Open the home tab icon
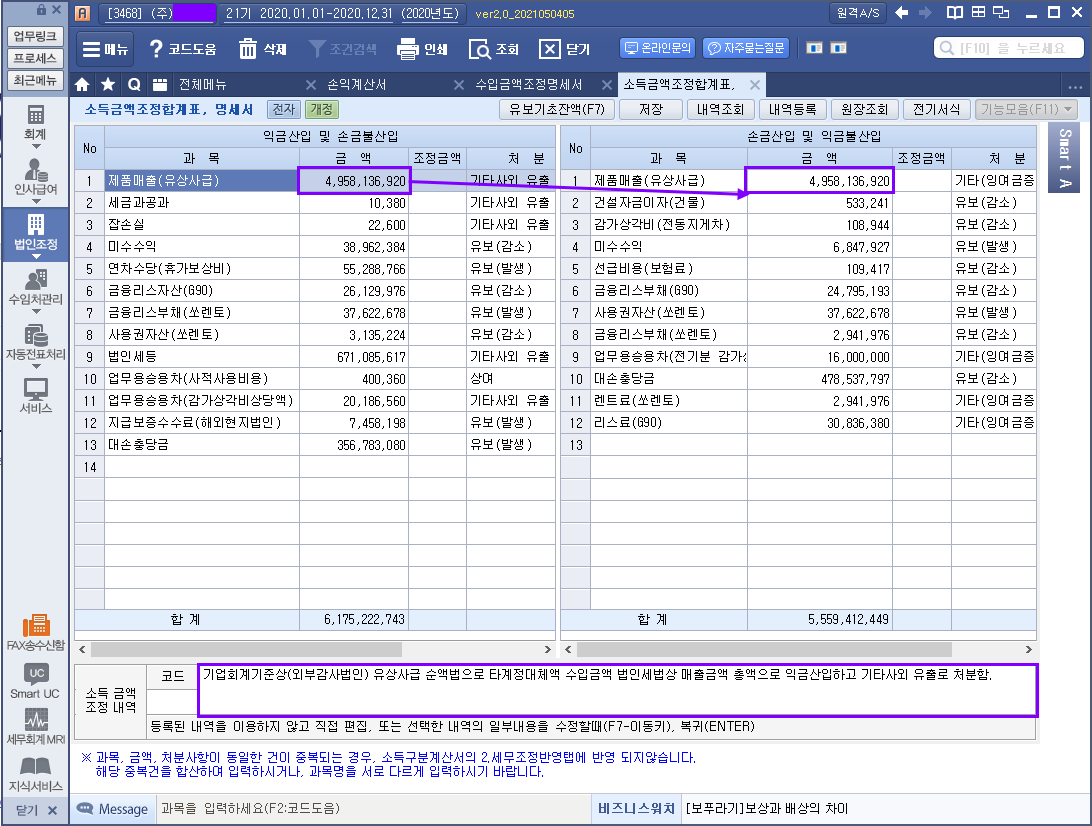1092x826 pixels. click(x=82, y=85)
